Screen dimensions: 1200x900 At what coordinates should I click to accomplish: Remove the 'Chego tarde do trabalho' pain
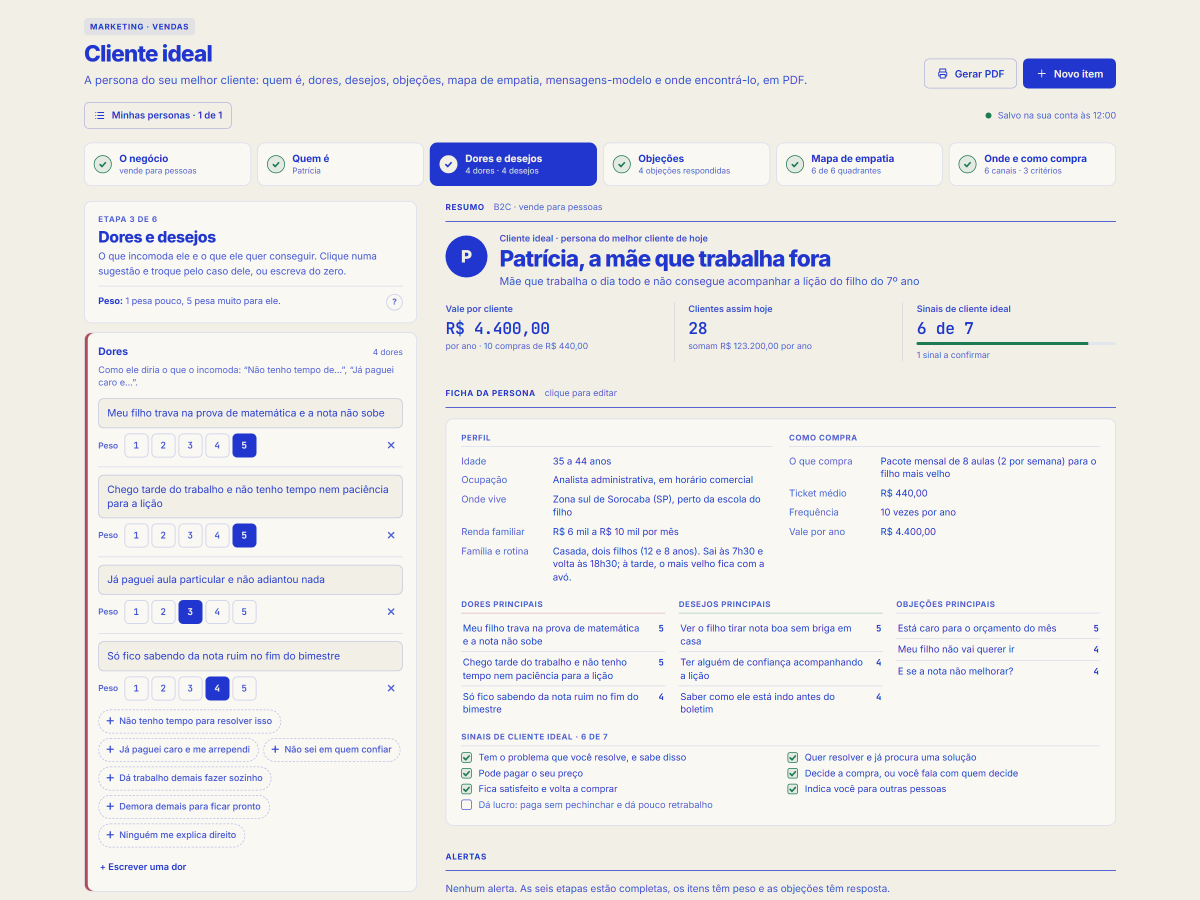(391, 536)
